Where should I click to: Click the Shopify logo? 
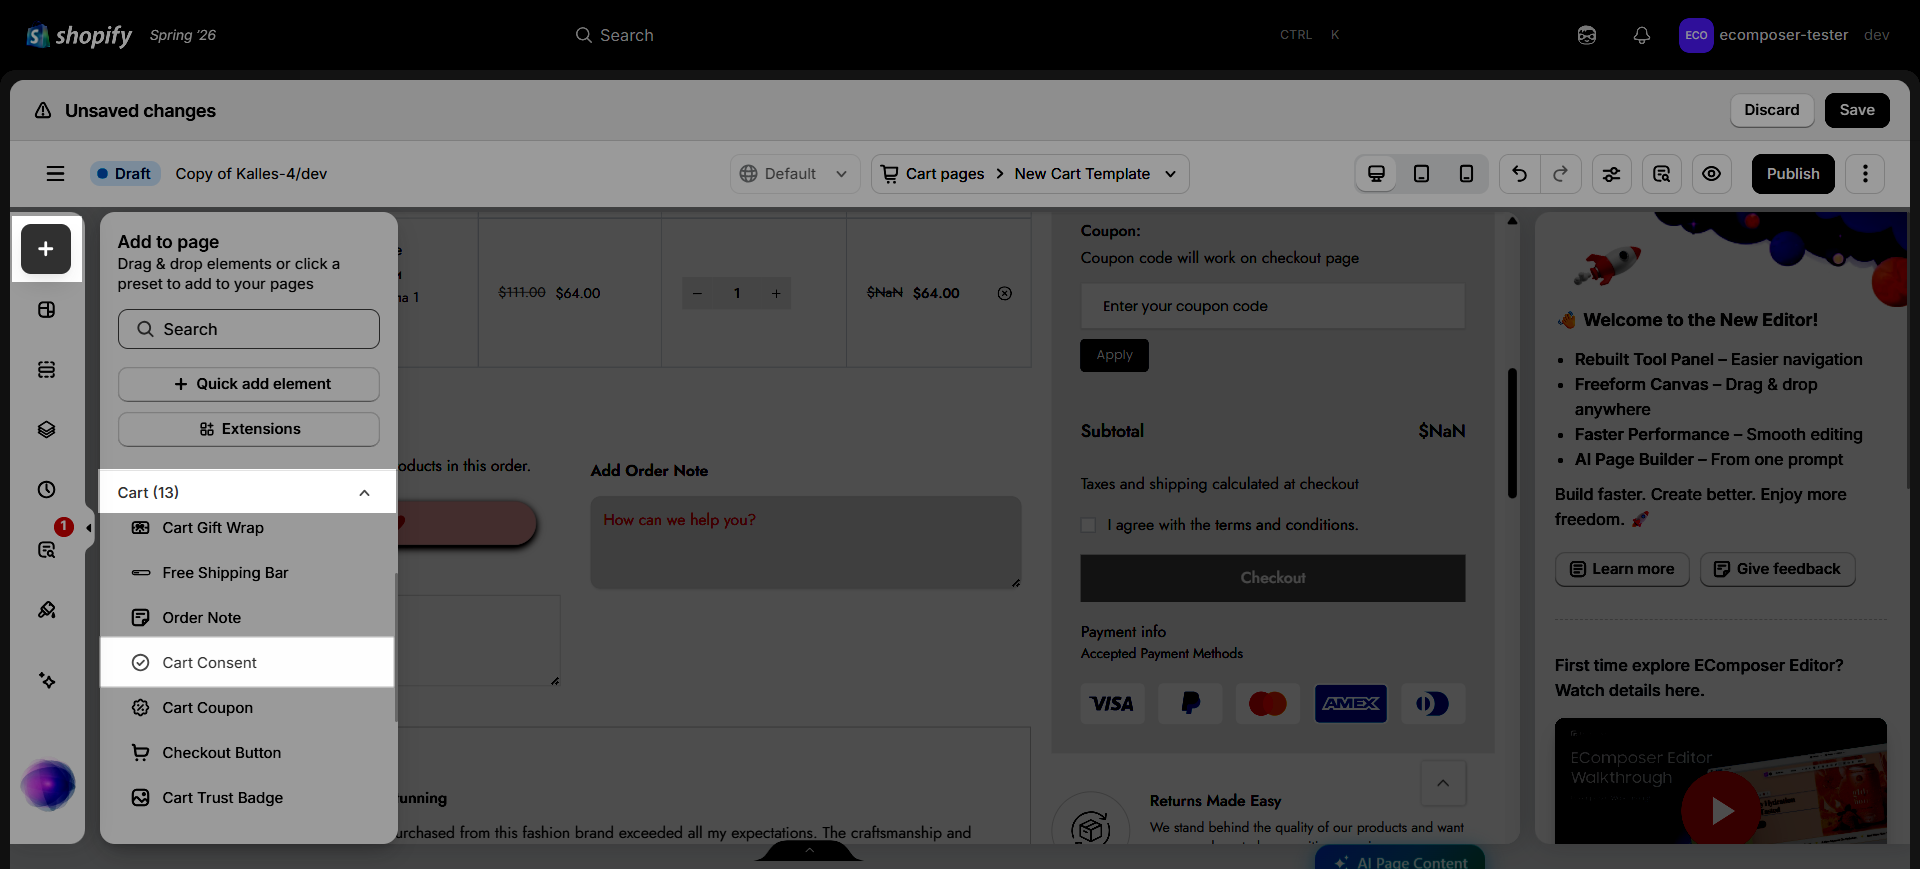coord(79,36)
